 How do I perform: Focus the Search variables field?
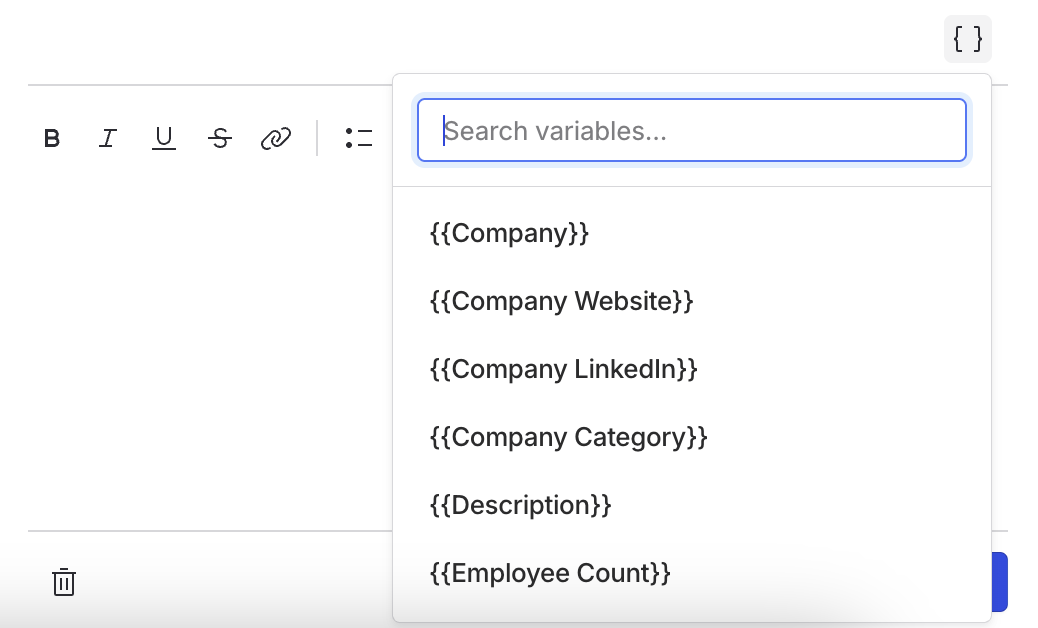[692, 130]
